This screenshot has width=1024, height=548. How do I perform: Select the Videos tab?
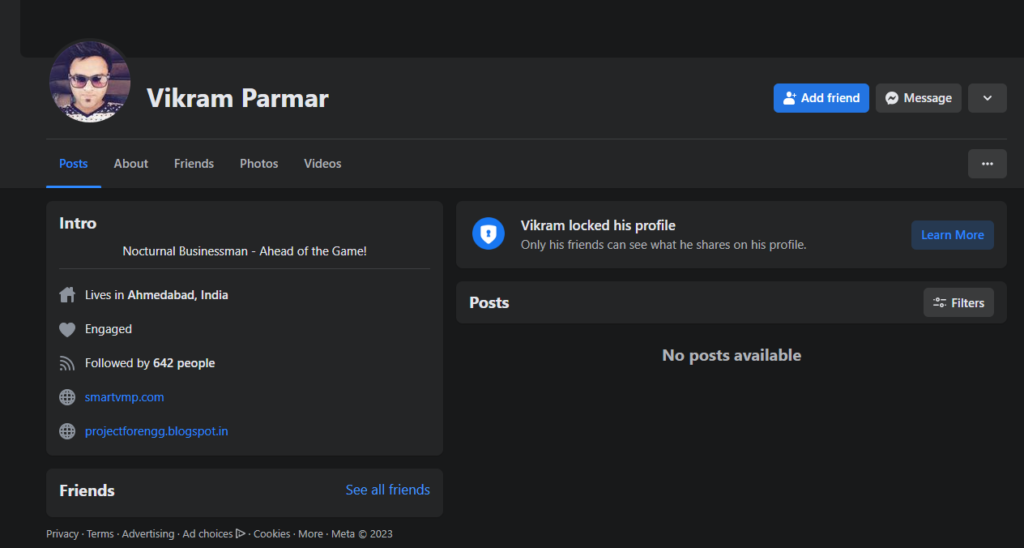(322, 164)
